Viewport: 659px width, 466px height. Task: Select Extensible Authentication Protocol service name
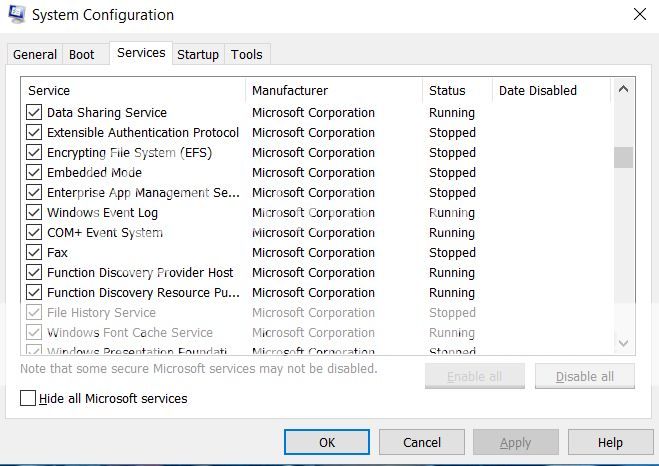tap(143, 132)
